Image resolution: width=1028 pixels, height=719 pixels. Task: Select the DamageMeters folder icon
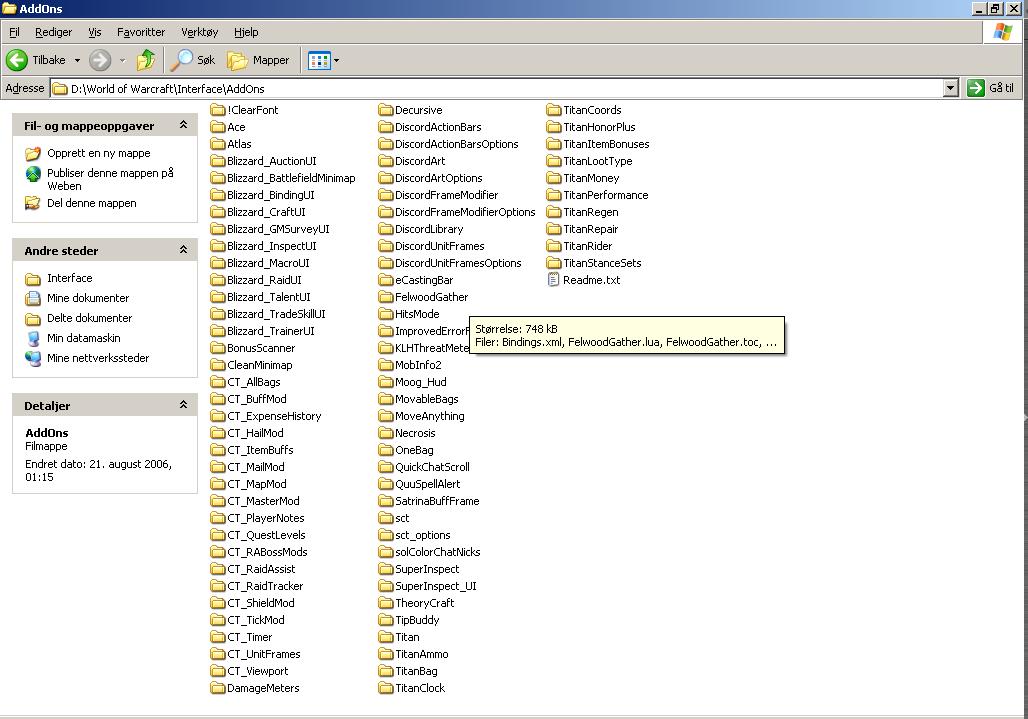pyautogui.click(x=218, y=688)
